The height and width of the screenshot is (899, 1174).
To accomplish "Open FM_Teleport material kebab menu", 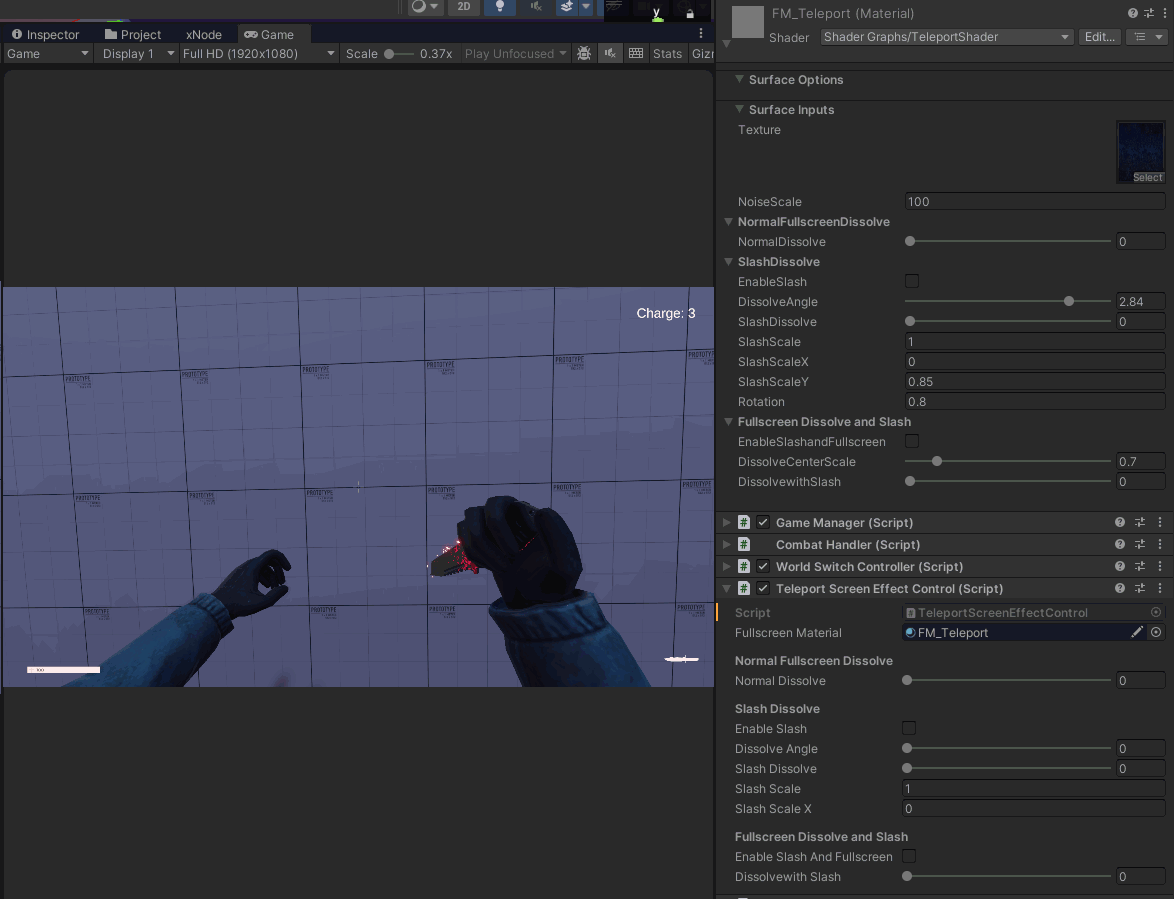I will click(1165, 13).
